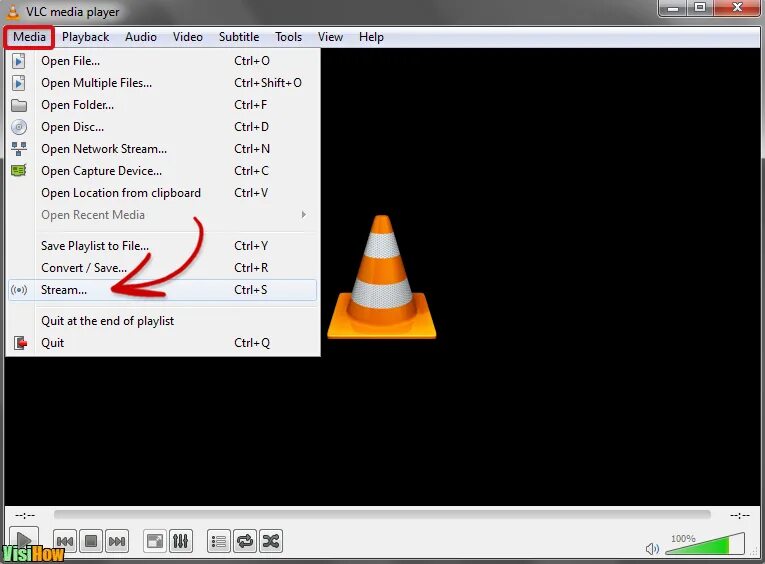Open the Media menu

29,37
